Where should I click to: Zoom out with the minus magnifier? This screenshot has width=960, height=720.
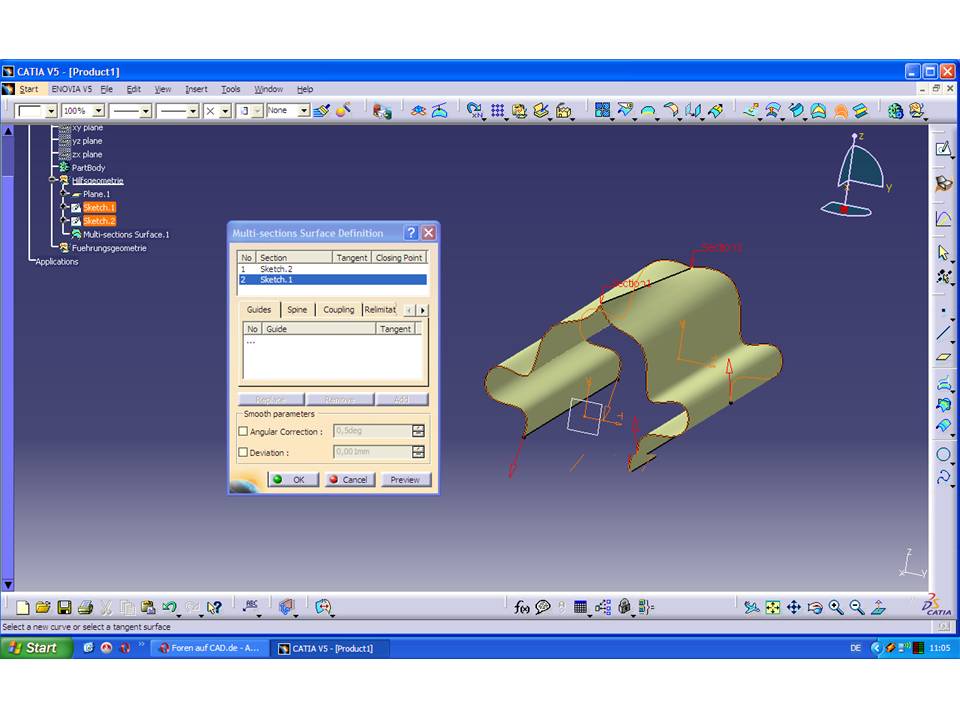857,607
